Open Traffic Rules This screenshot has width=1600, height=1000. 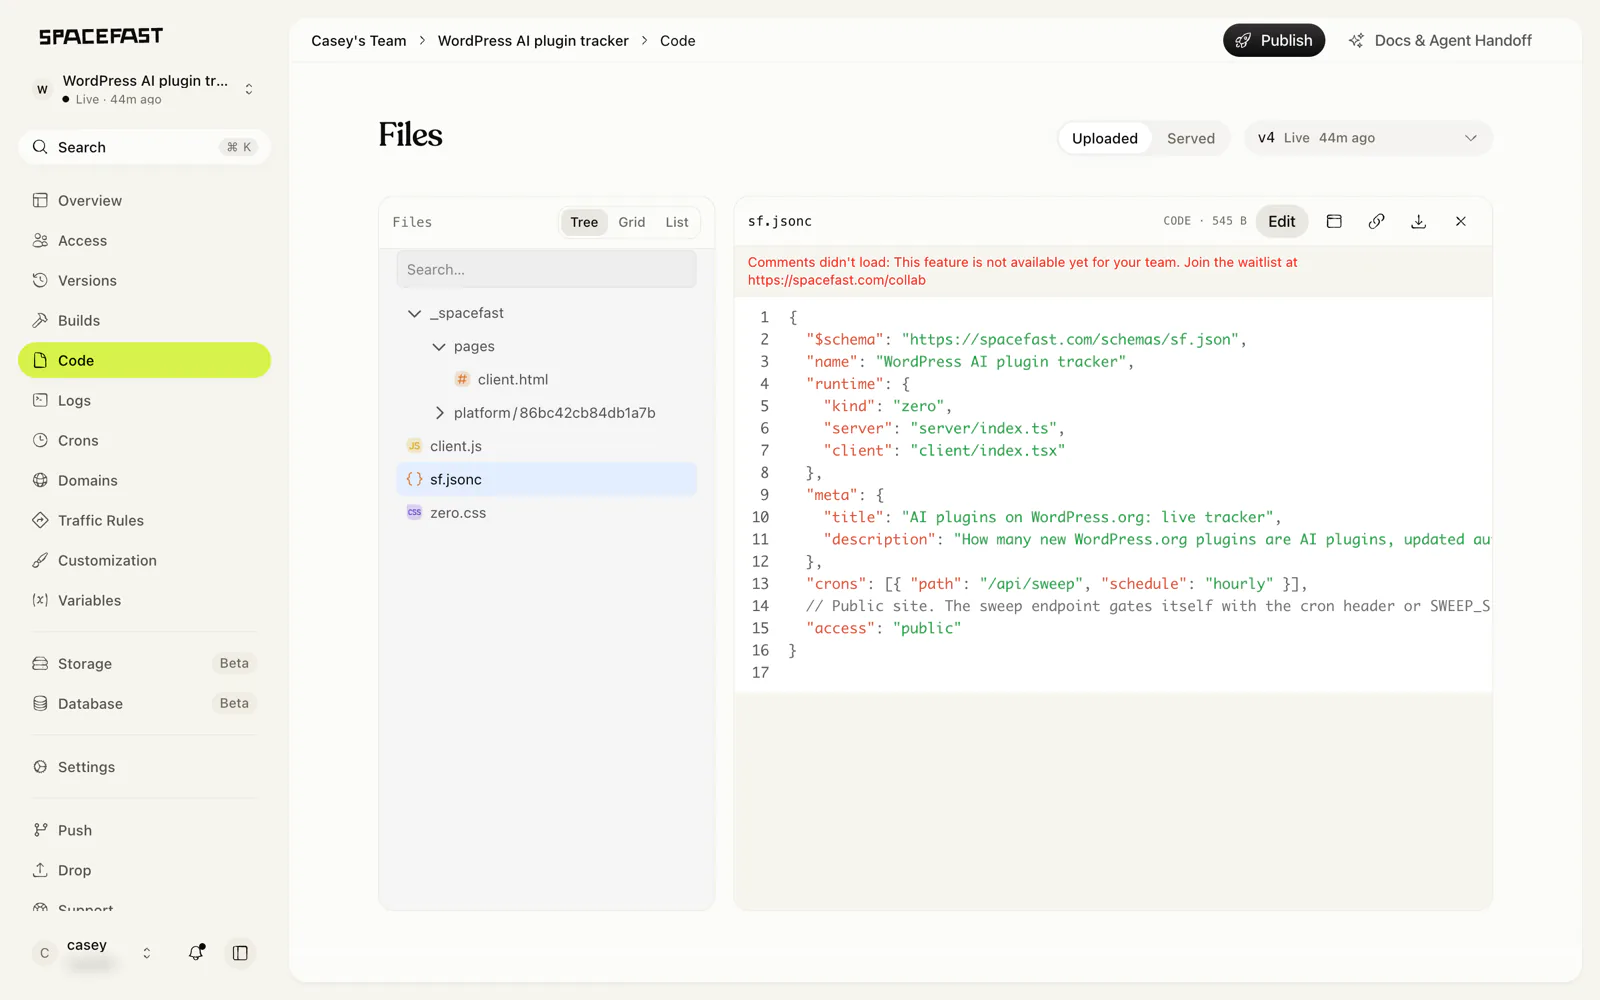144,520
